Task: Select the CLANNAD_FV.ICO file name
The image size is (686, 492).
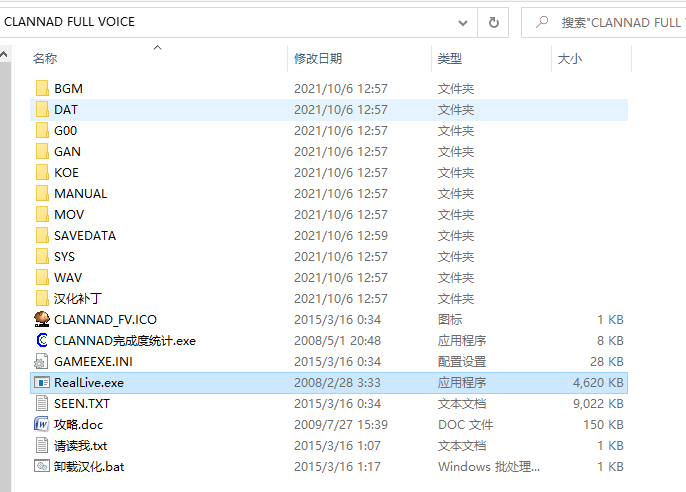Action: tap(105, 320)
